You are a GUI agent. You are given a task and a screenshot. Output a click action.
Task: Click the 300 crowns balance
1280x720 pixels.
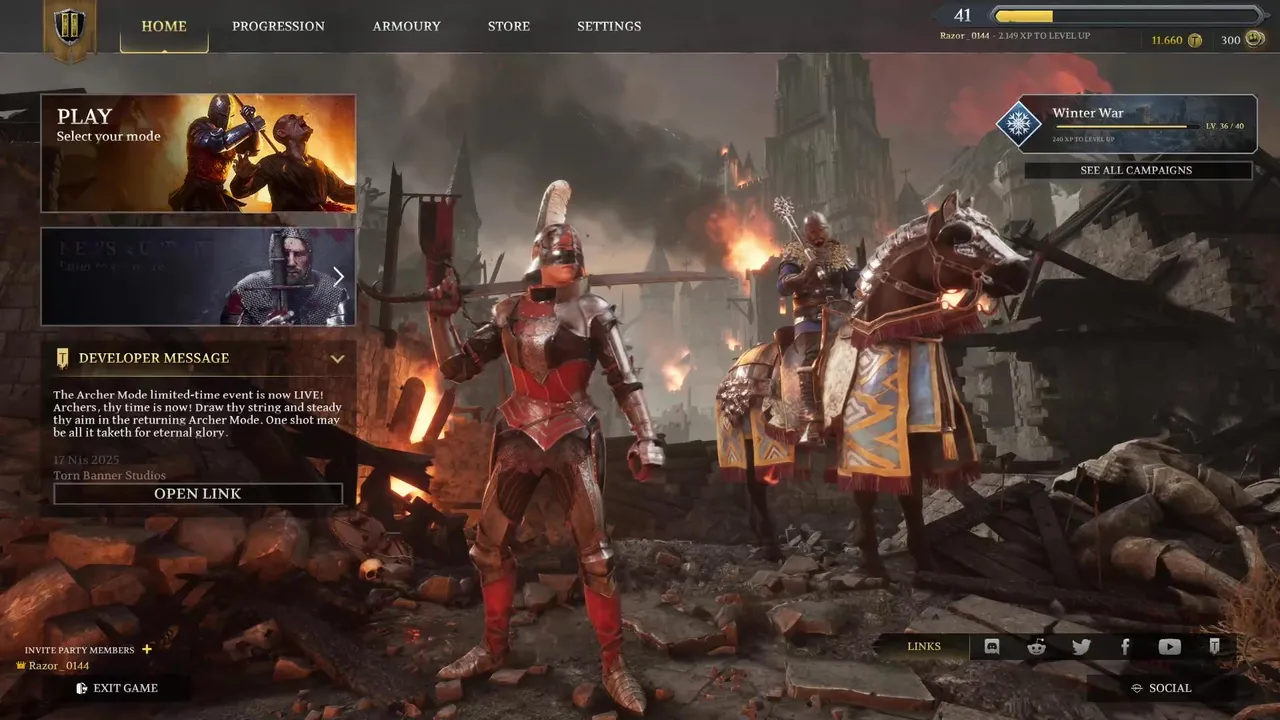coord(1230,41)
